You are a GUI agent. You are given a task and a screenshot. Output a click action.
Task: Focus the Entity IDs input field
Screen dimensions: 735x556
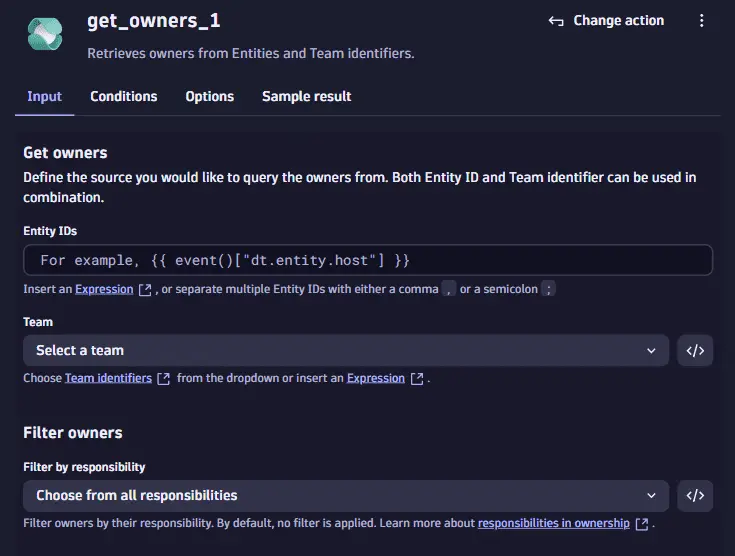[367, 260]
